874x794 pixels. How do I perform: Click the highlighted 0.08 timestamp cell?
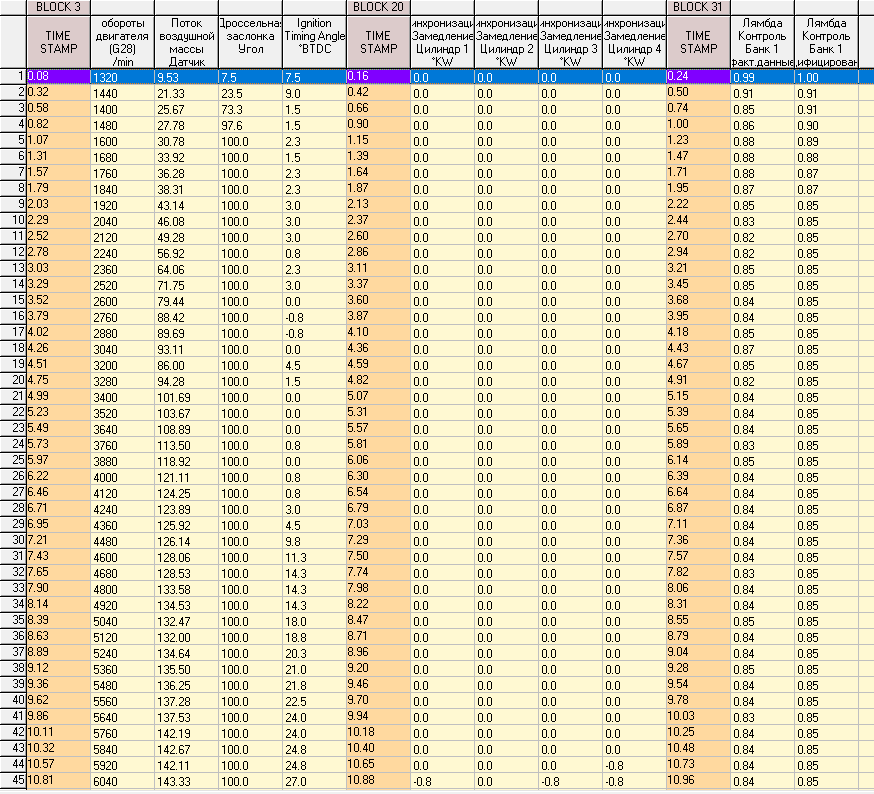[x=56, y=76]
